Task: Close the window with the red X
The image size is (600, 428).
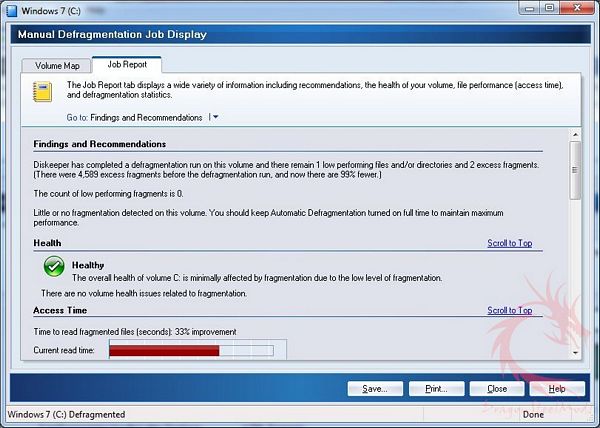Action: pos(577,8)
